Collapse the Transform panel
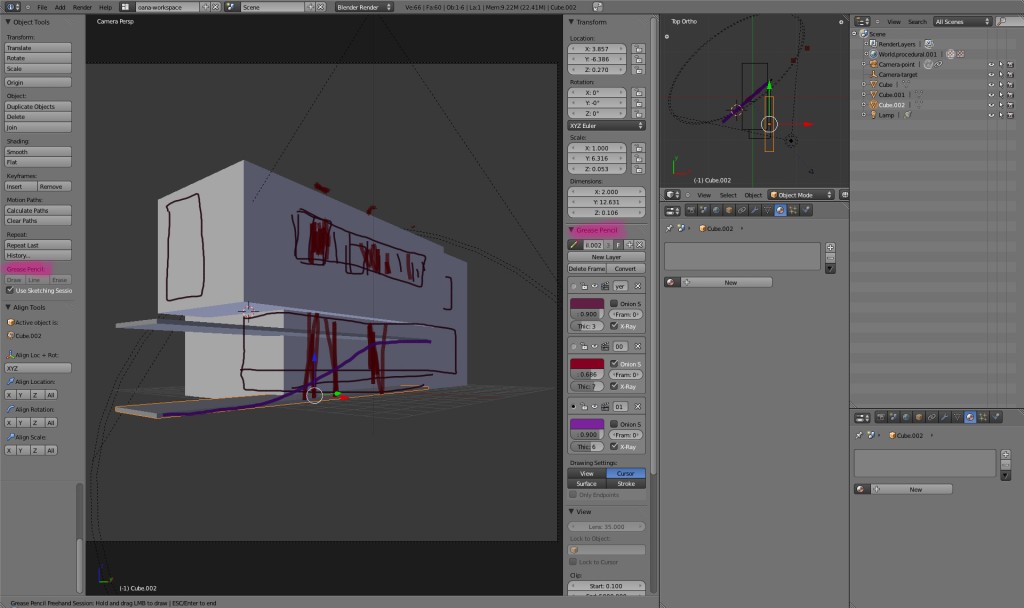The width and height of the screenshot is (1024, 608). point(571,22)
